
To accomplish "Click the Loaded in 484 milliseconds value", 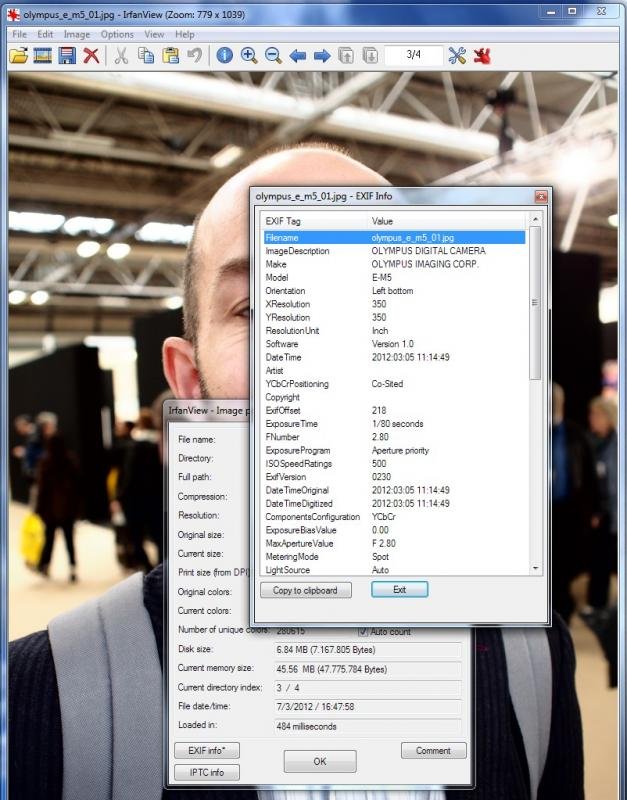I will click(367, 726).
